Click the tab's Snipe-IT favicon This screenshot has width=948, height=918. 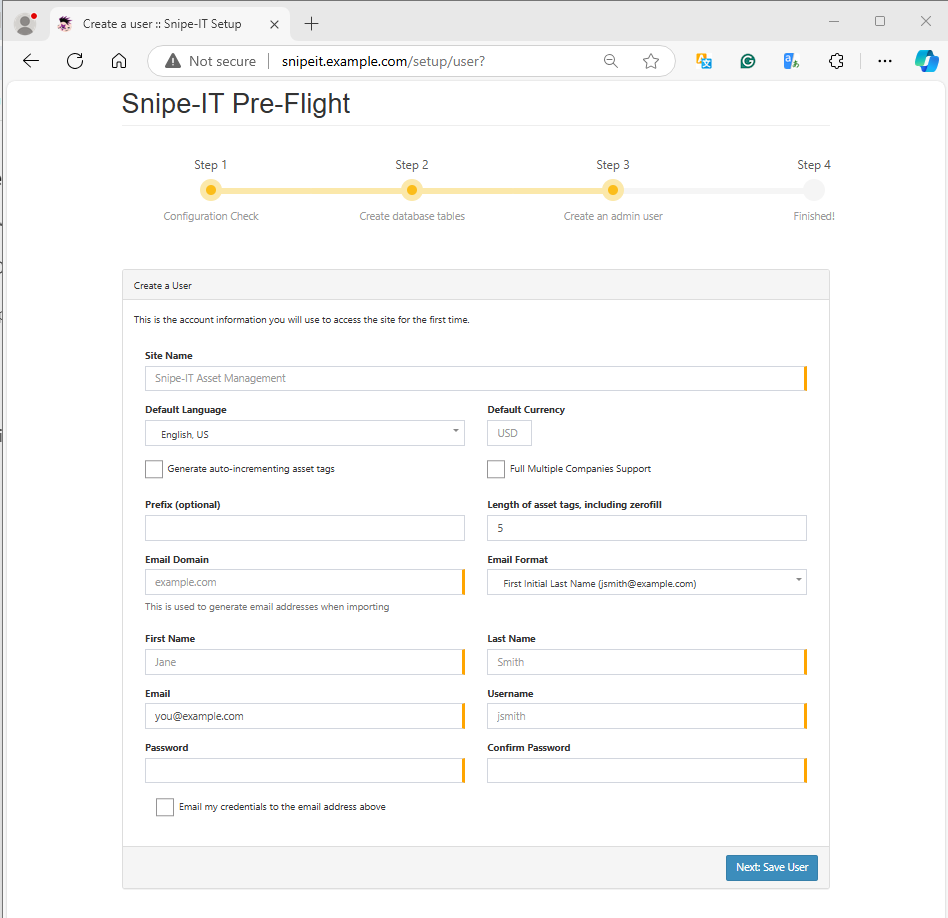[65, 24]
